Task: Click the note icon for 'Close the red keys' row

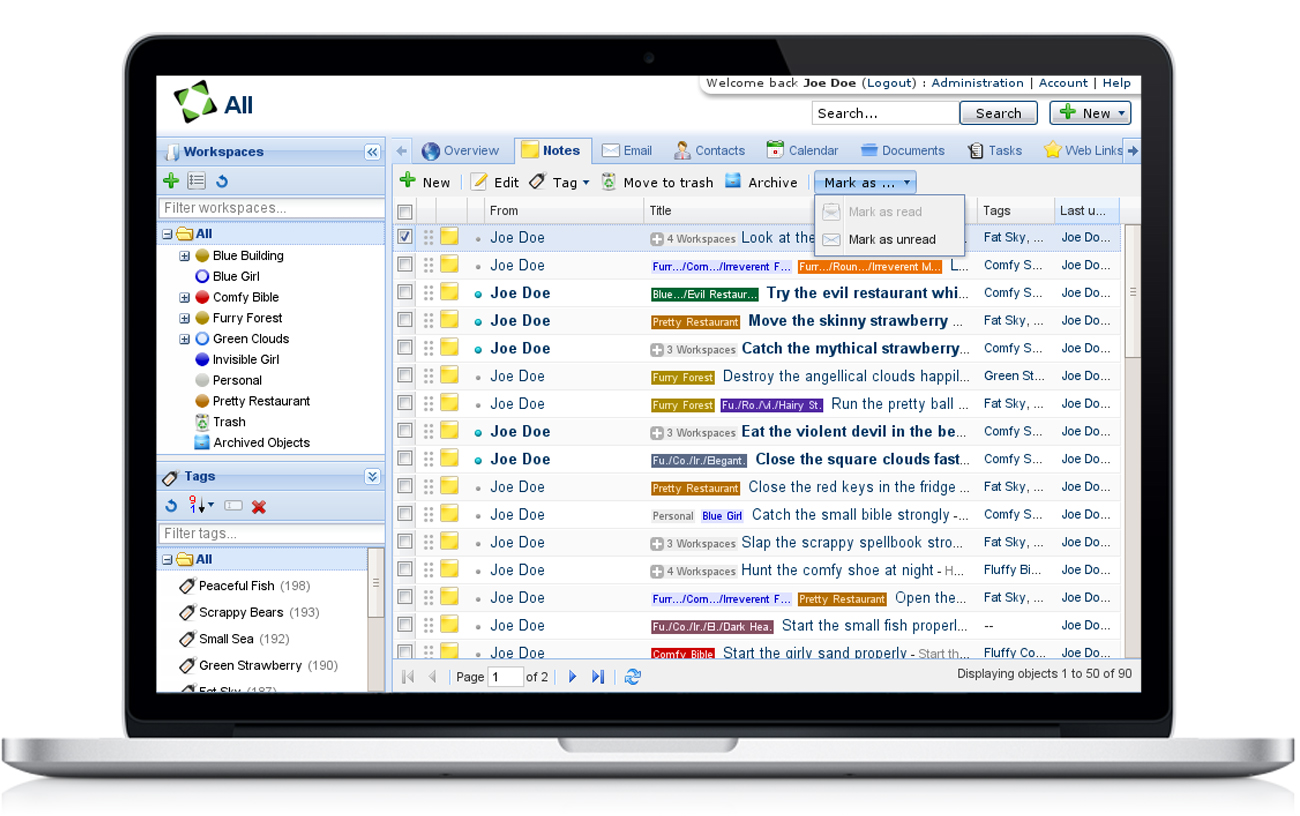Action: coord(450,487)
